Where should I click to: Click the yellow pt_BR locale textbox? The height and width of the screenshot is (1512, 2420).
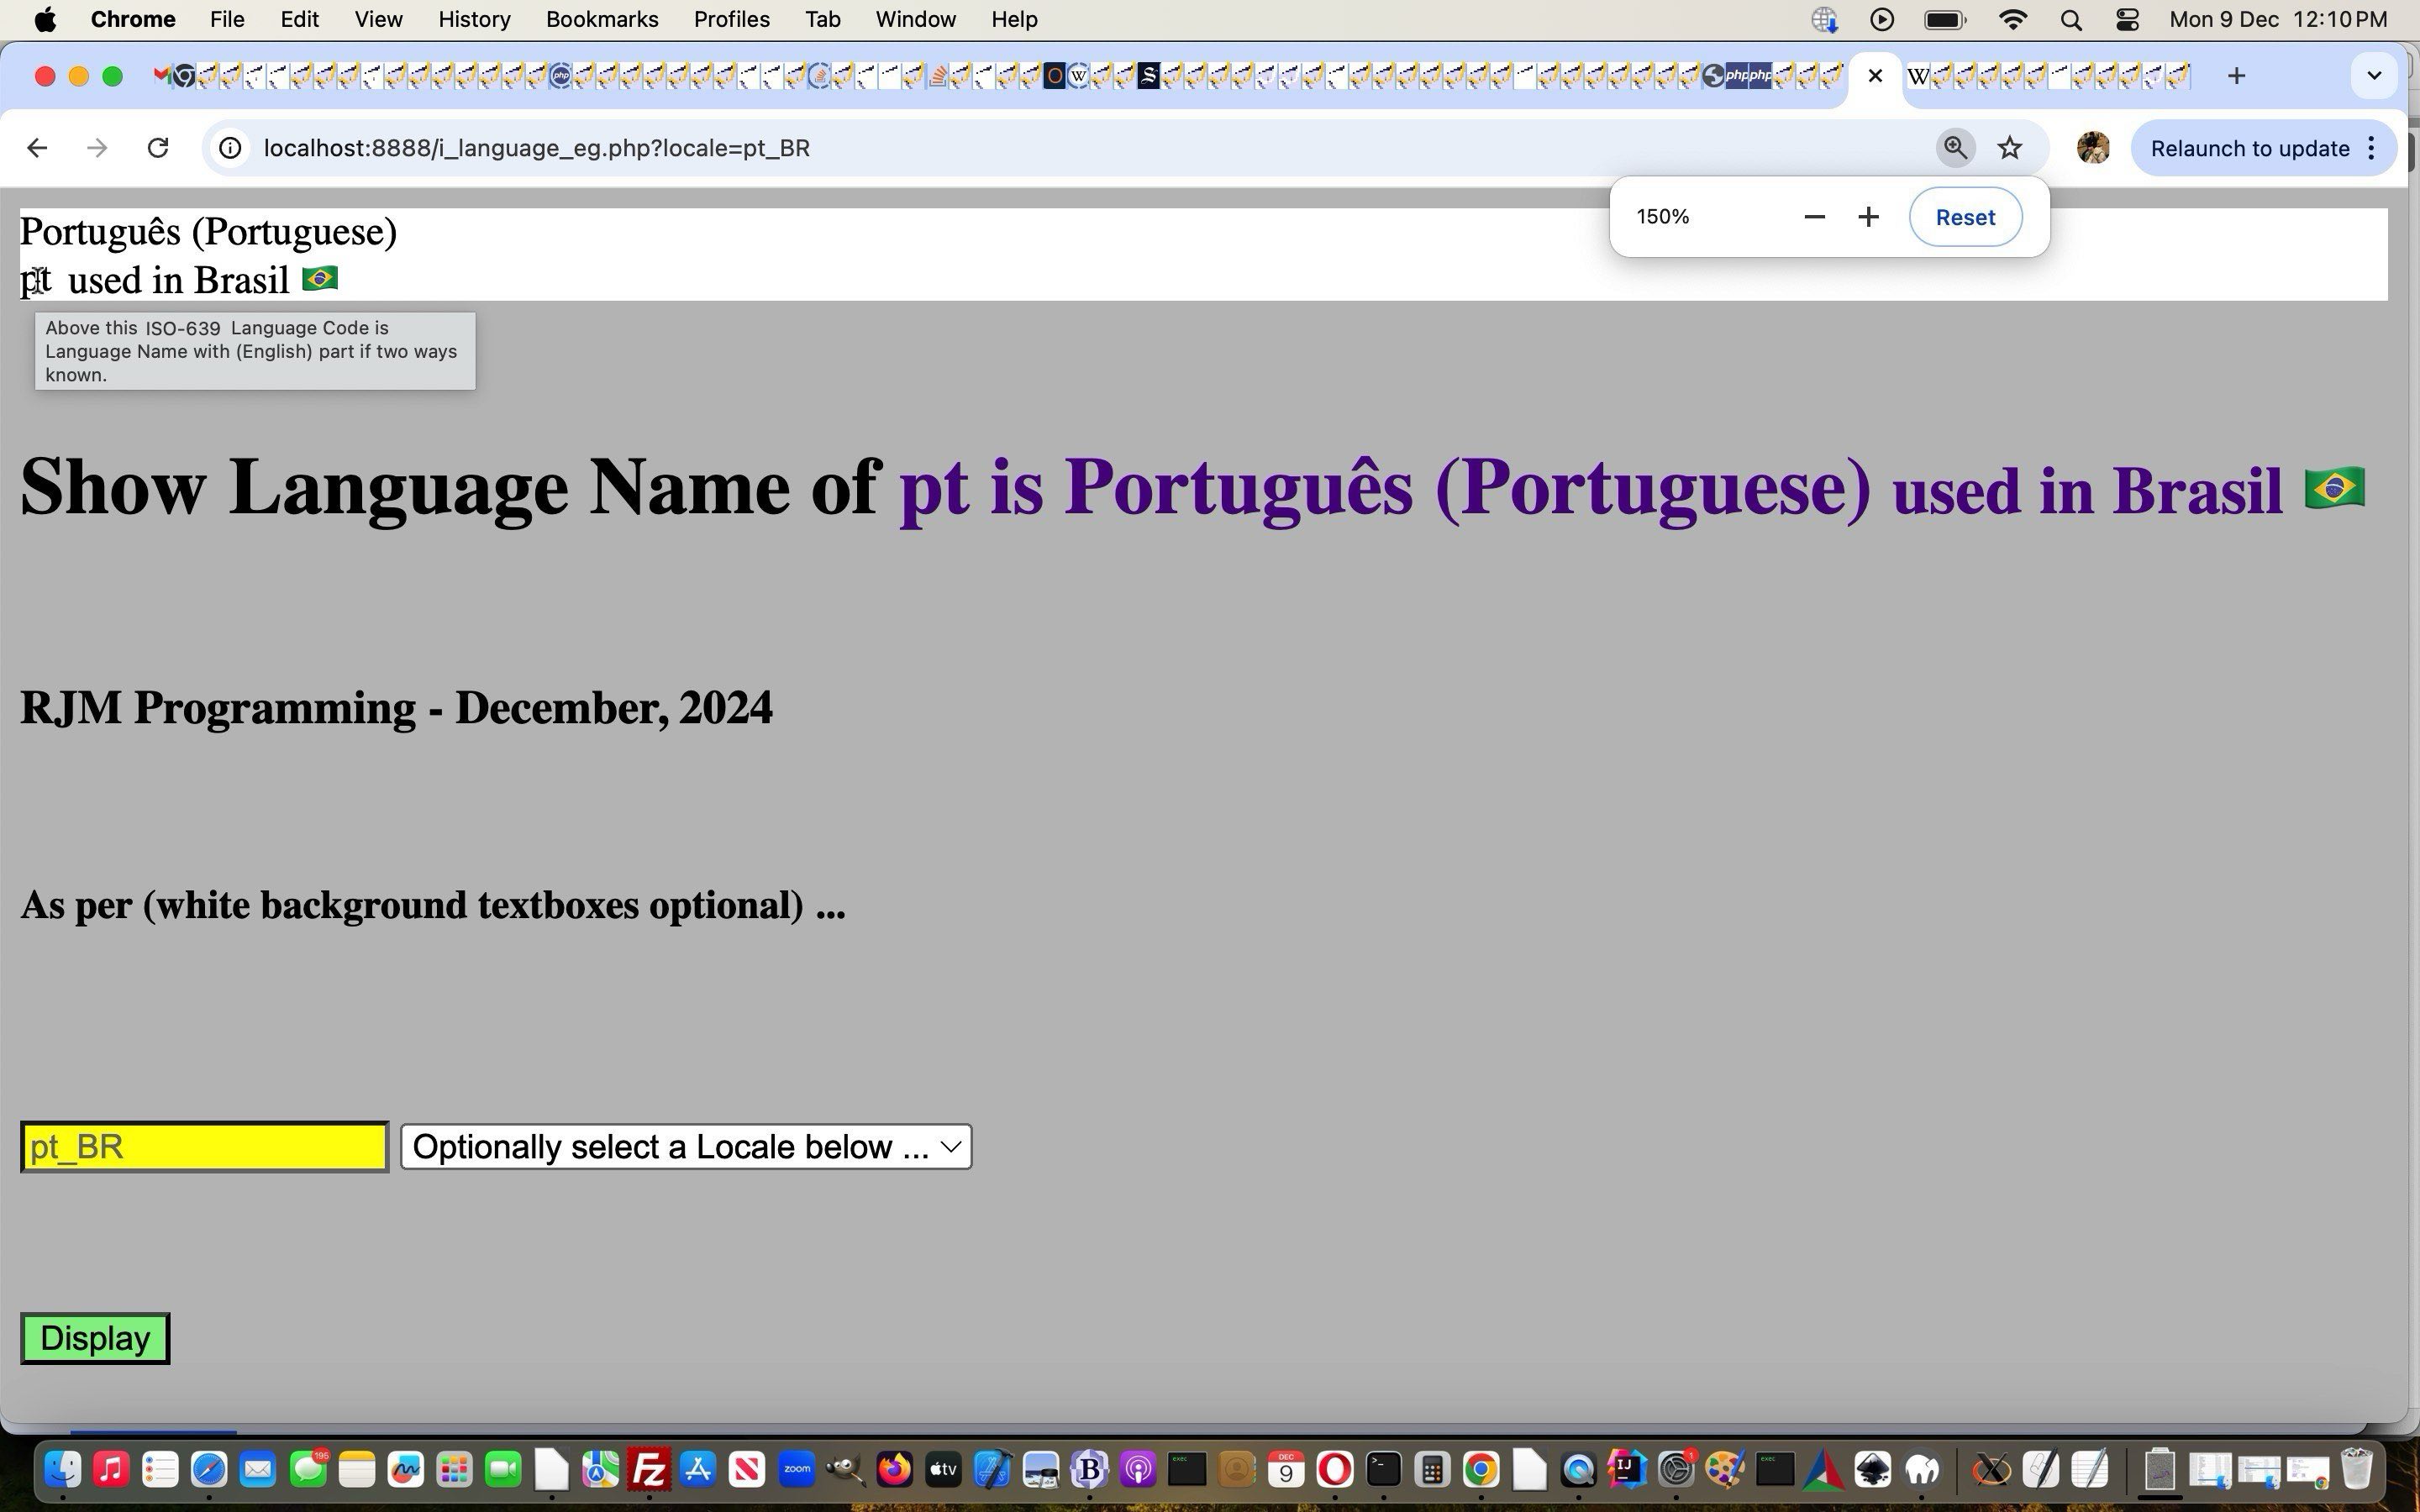[x=204, y=1146]
